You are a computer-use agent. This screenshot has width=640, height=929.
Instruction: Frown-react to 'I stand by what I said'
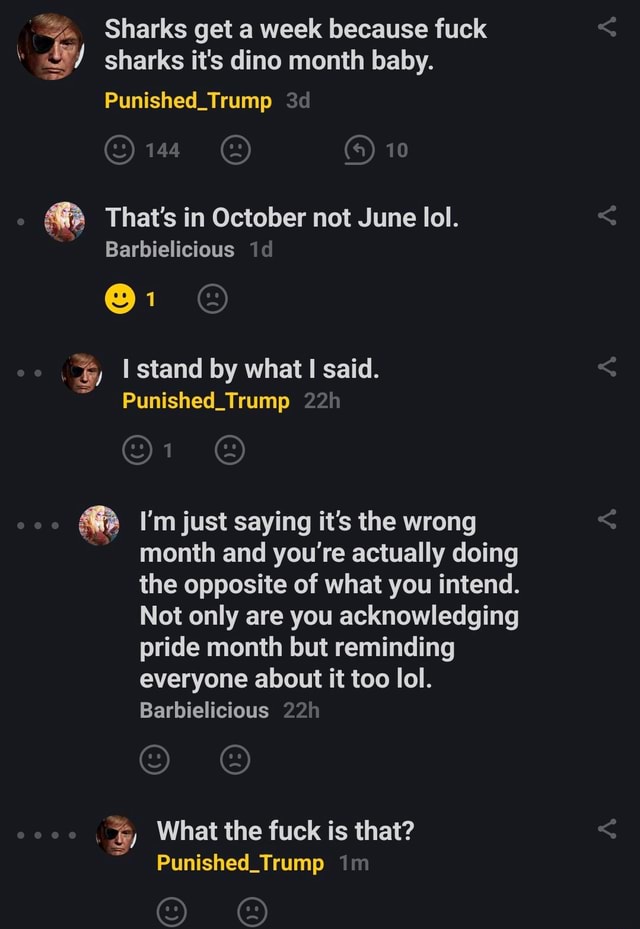pyautogui.click(x=229, y=451)
